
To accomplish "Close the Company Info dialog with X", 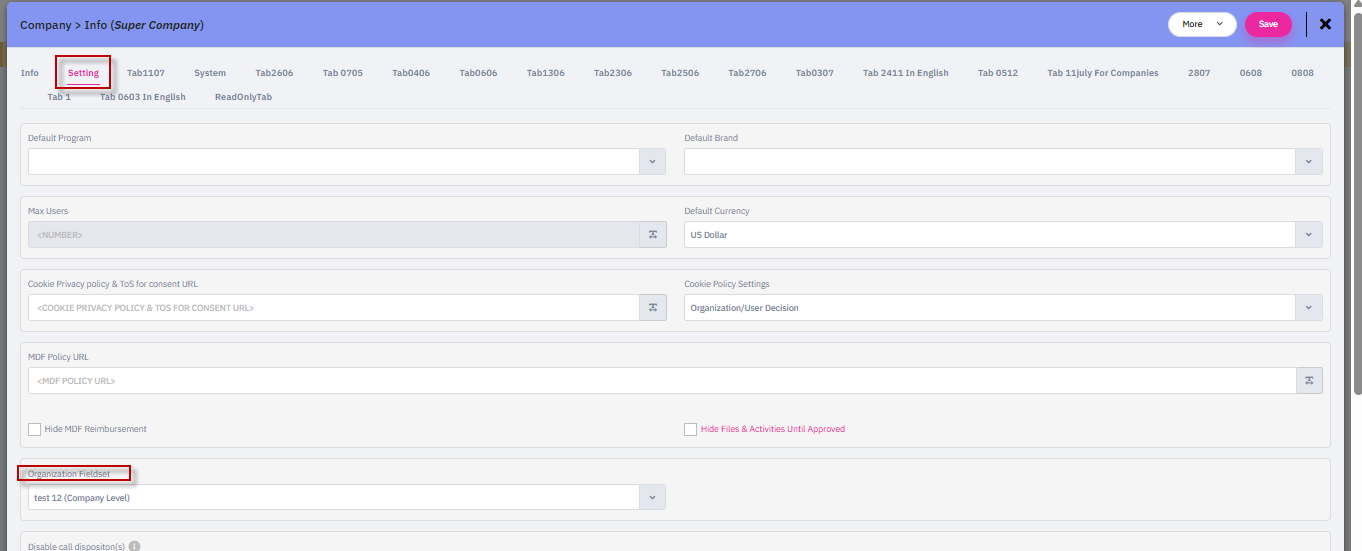I will (x=1325, y=24).
